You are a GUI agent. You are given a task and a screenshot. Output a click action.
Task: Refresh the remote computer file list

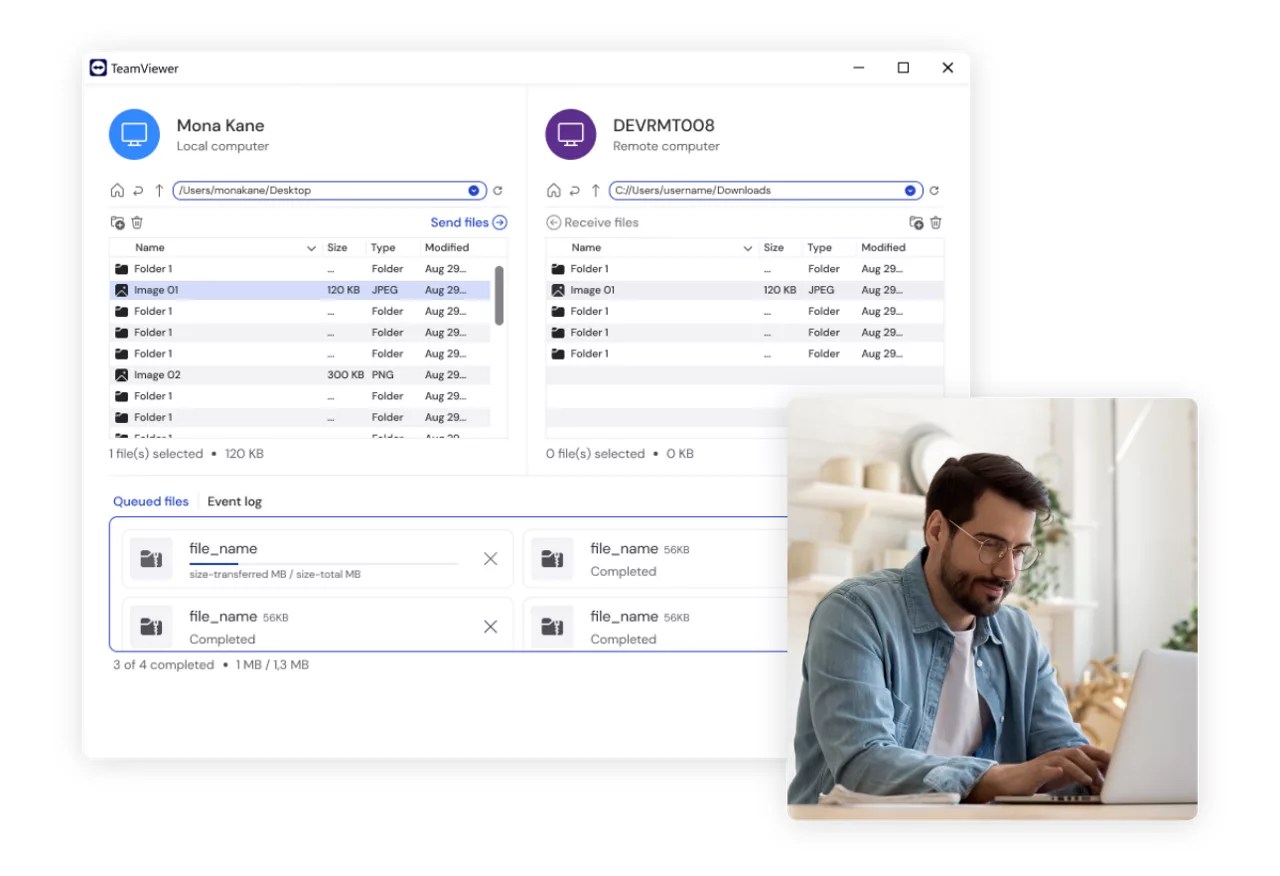click(x=934, y=190)
